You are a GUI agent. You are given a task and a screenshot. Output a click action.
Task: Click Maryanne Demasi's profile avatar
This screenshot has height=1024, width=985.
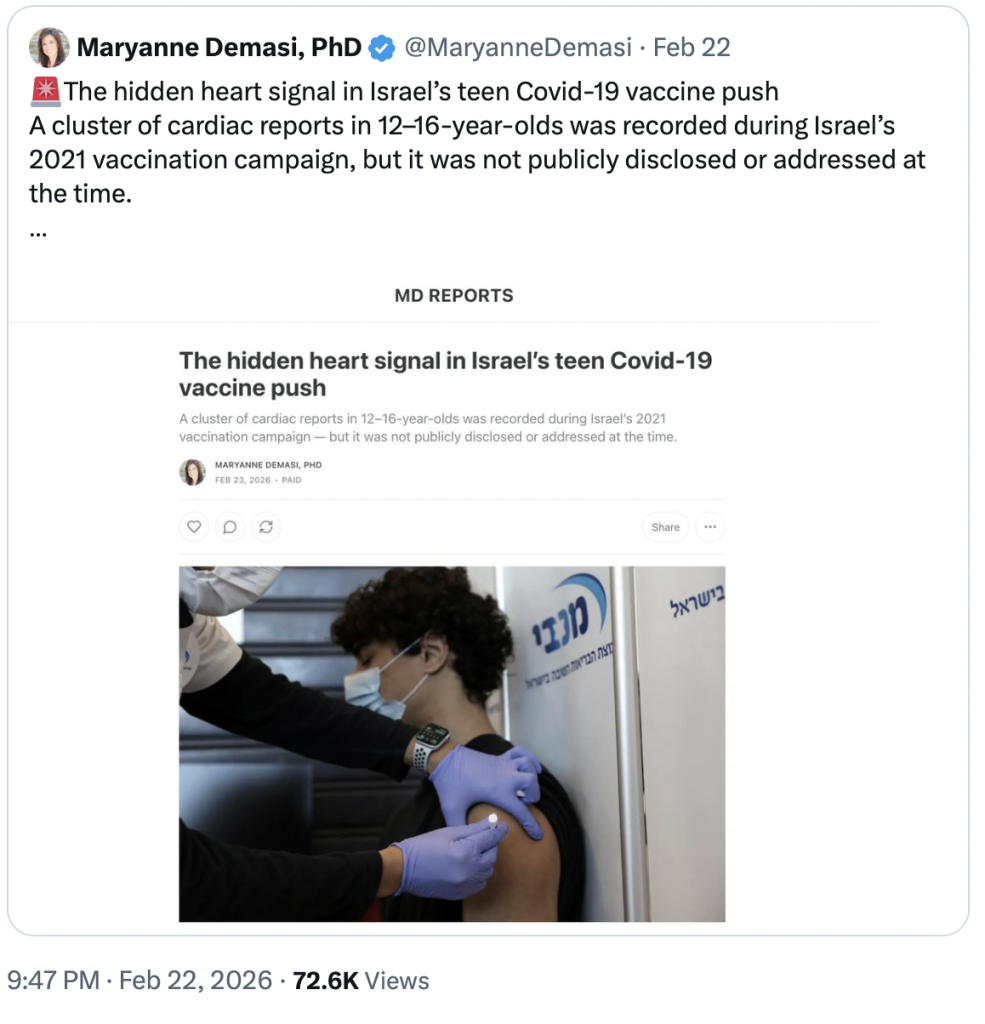(x=49, y=47)
